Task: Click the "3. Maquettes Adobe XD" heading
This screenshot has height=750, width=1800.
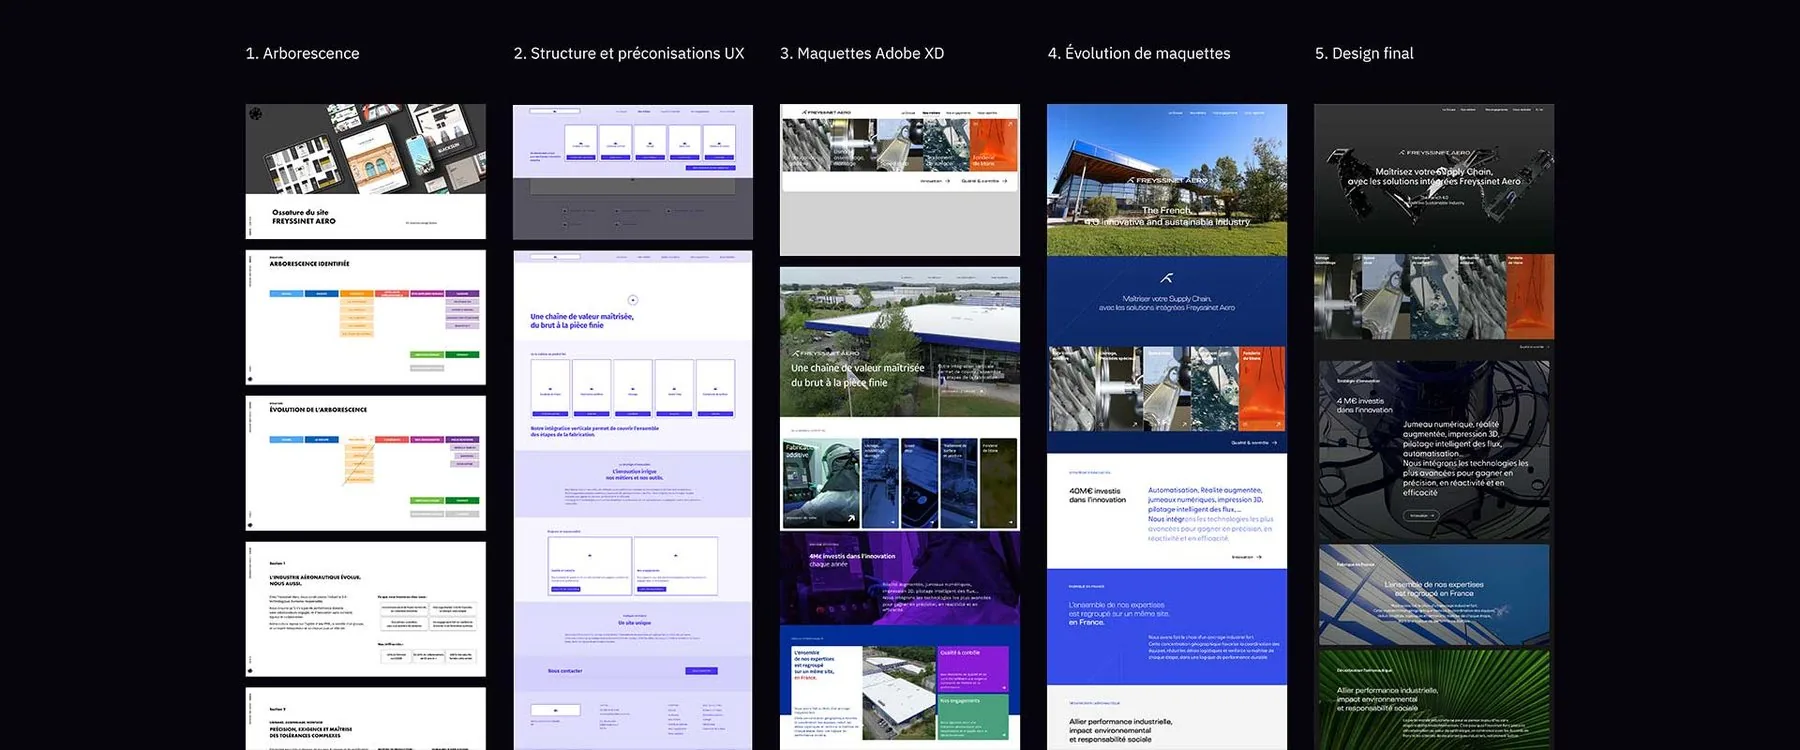Action: point(862,53)
